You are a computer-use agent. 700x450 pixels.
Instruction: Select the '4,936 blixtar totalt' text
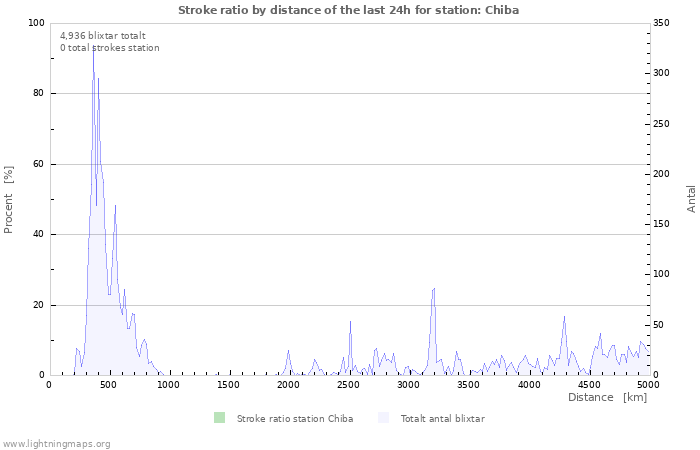click(103, 35)
